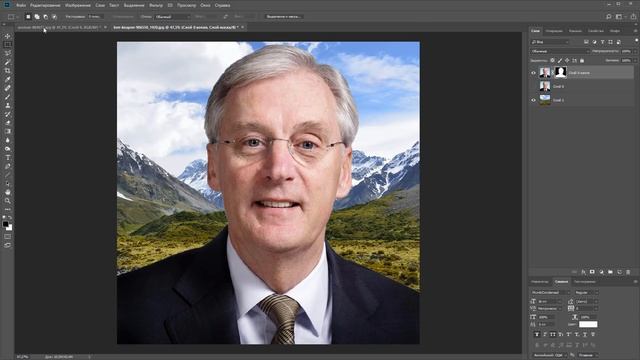Create a new layer icon
The image size is (640, 360).
tap(619, 272)
